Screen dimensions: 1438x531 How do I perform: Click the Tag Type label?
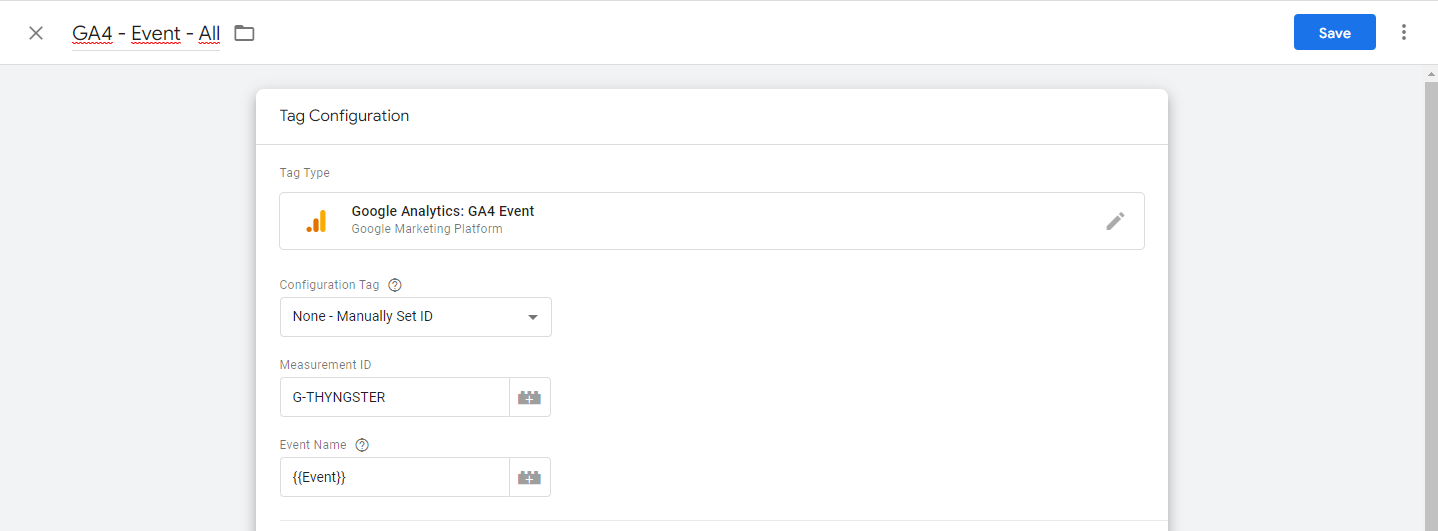[x=304, y=173]
